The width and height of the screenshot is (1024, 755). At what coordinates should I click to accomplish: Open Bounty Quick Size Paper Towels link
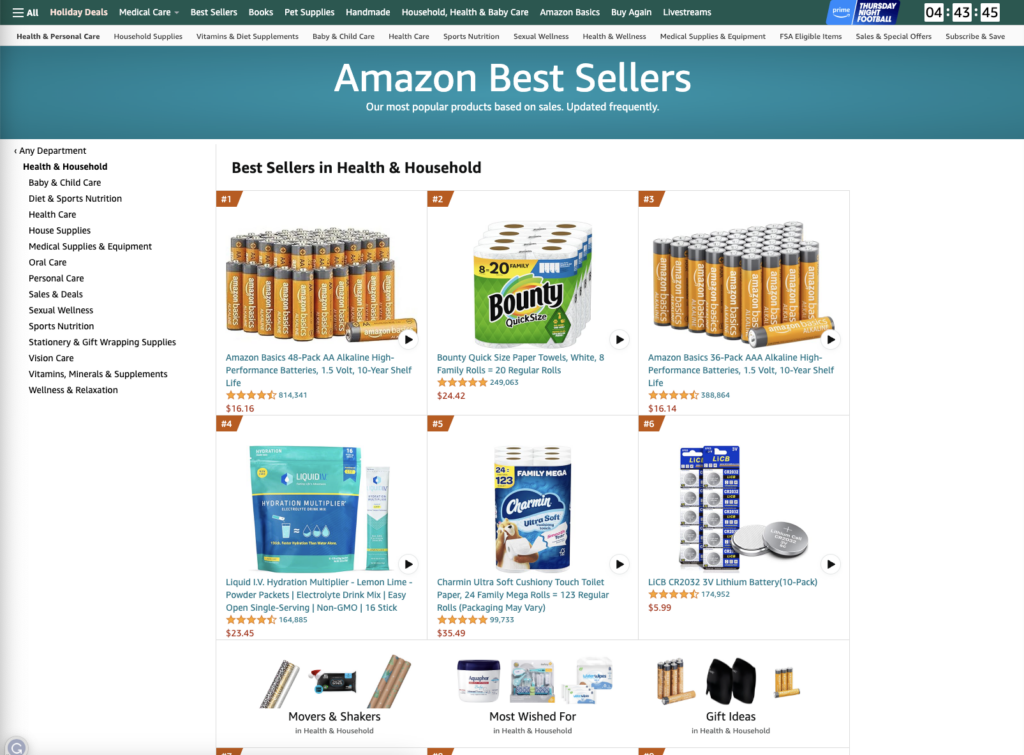tap(520, 364)
